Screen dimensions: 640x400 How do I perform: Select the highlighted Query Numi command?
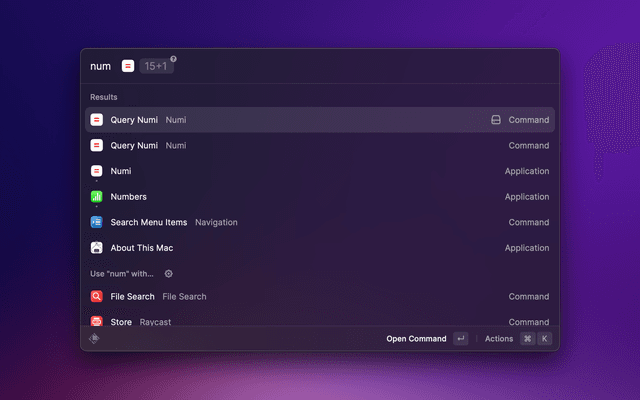click(x=319, y=120)
